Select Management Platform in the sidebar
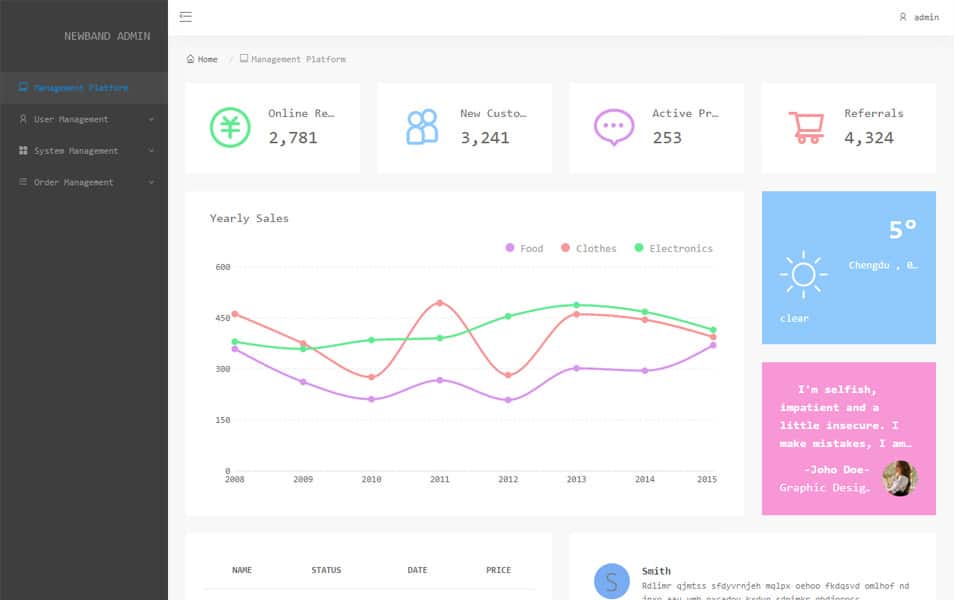Viewport: 954px width, 600px height. [x=80, y=88]
